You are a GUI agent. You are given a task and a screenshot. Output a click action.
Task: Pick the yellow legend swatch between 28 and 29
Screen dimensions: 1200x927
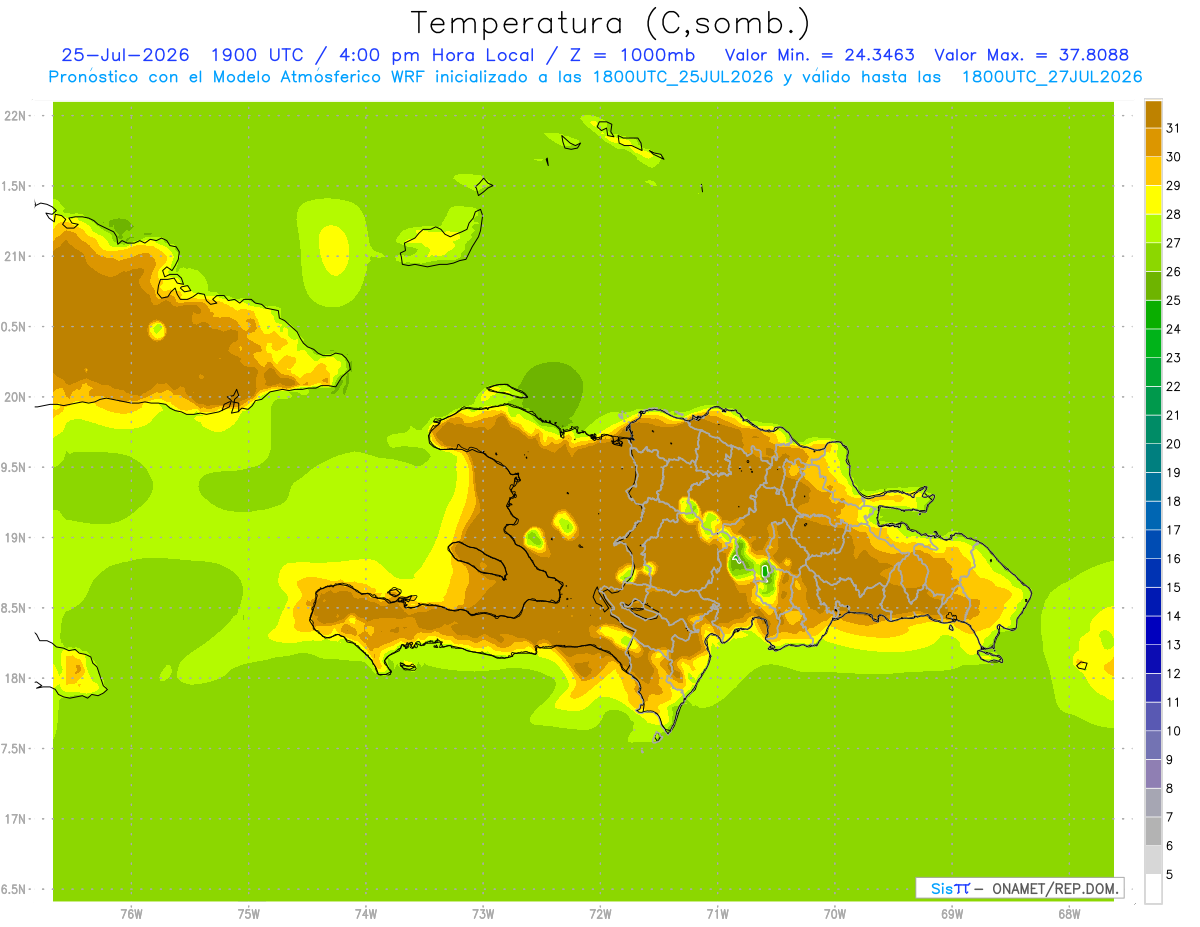click(1153, 200)
